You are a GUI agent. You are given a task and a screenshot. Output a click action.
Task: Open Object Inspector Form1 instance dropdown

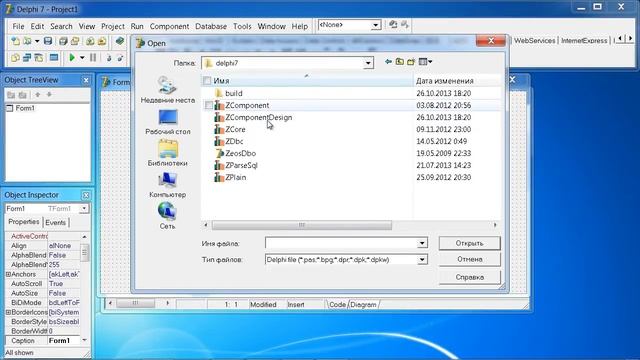click(84, 209)
